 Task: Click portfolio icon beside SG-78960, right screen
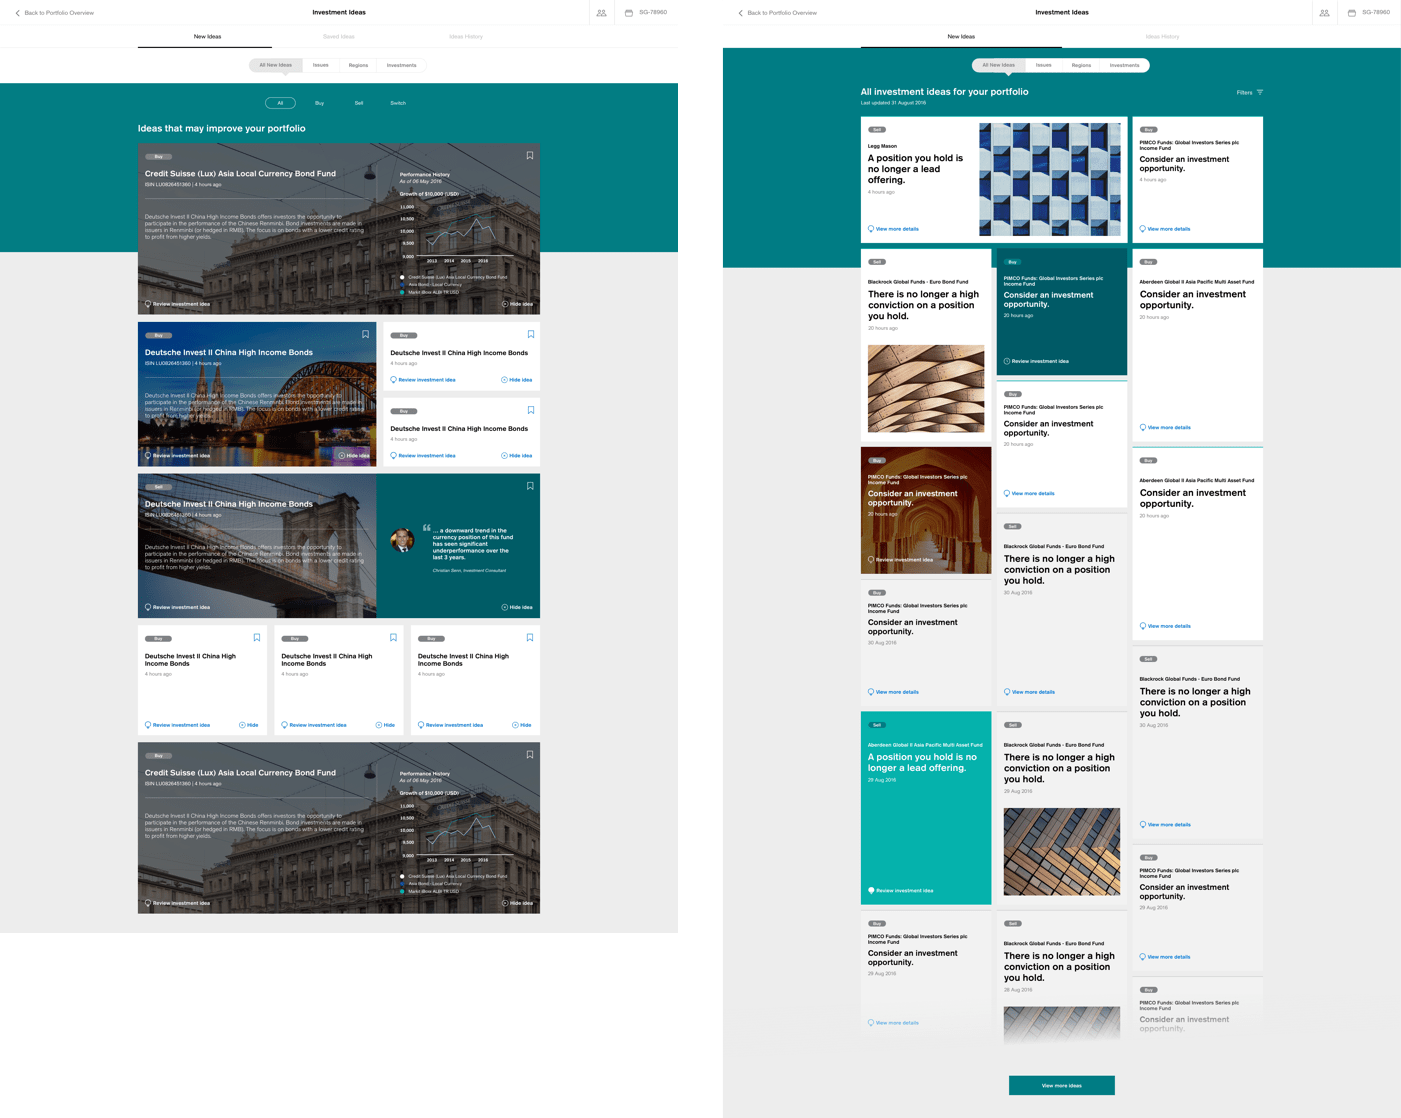tap(1352, 13)
